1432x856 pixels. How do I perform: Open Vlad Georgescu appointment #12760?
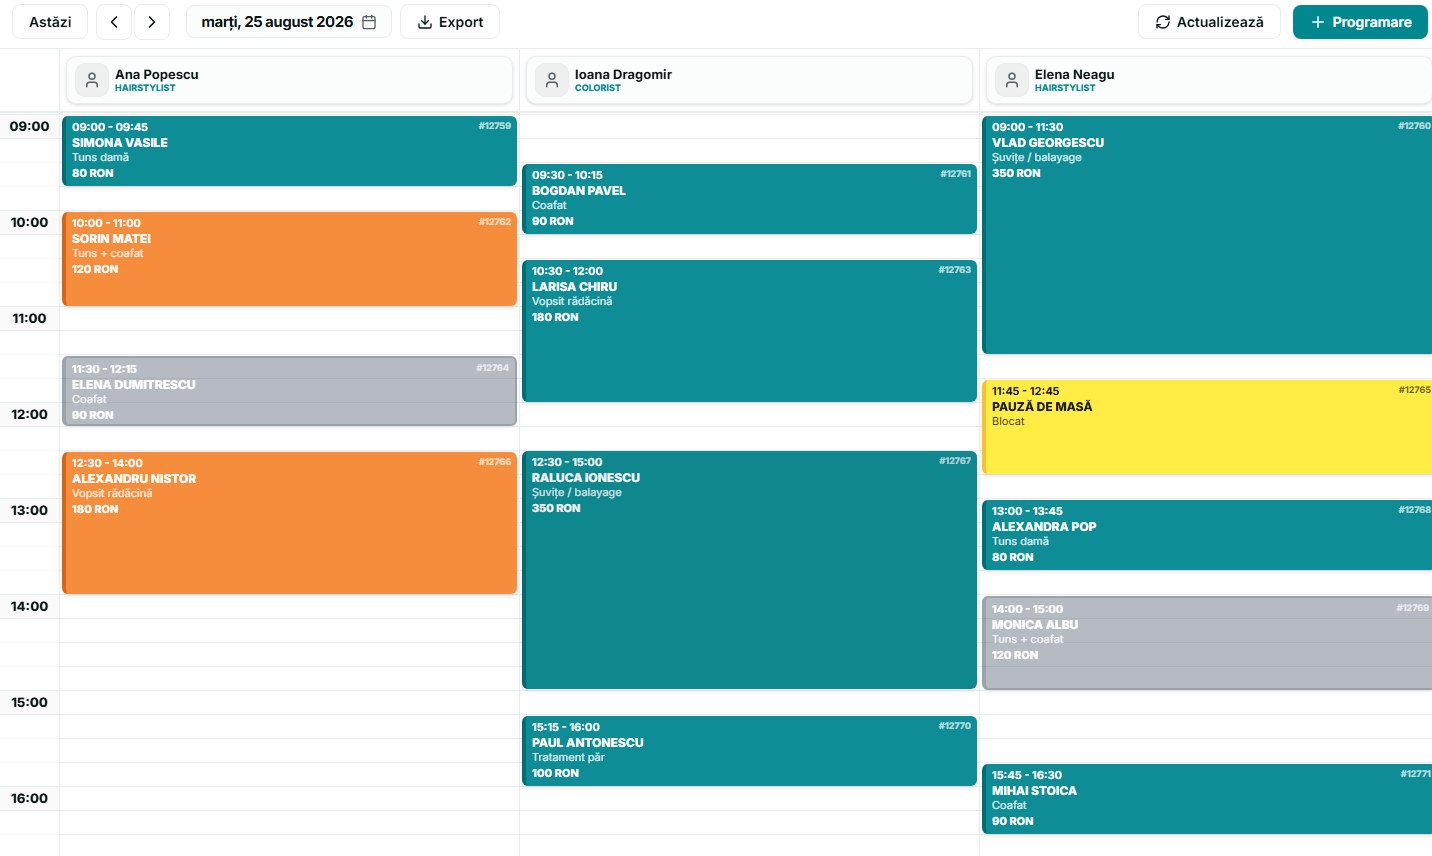pos(1207,235)
